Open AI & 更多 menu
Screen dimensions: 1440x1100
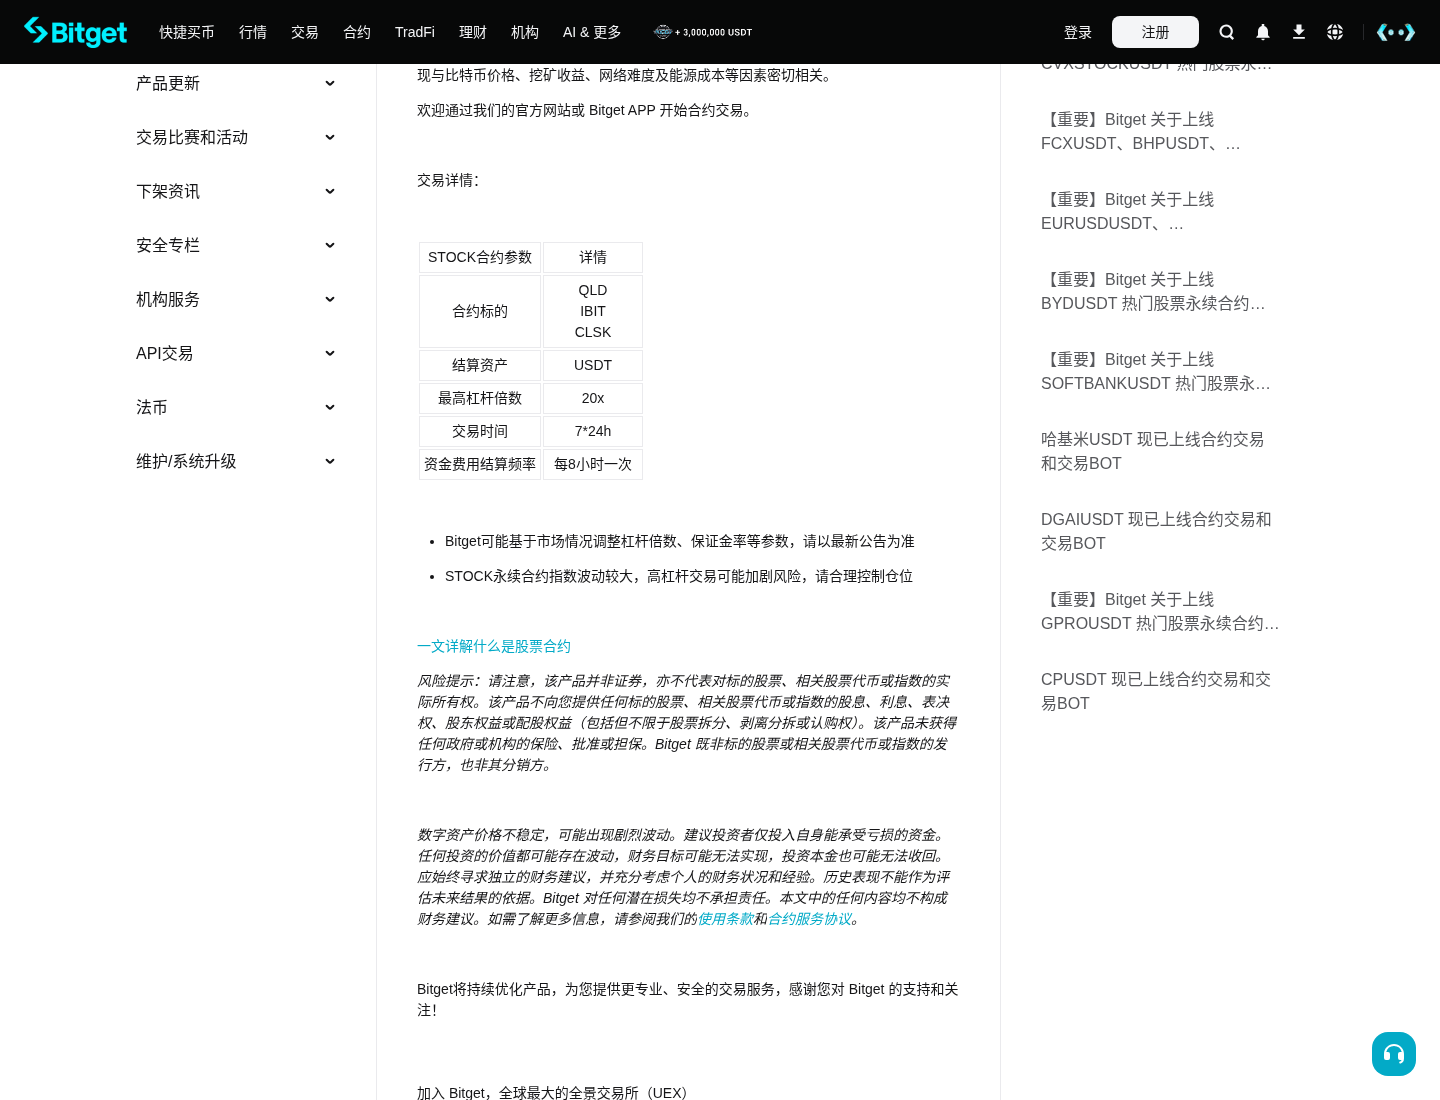(592, 32)
